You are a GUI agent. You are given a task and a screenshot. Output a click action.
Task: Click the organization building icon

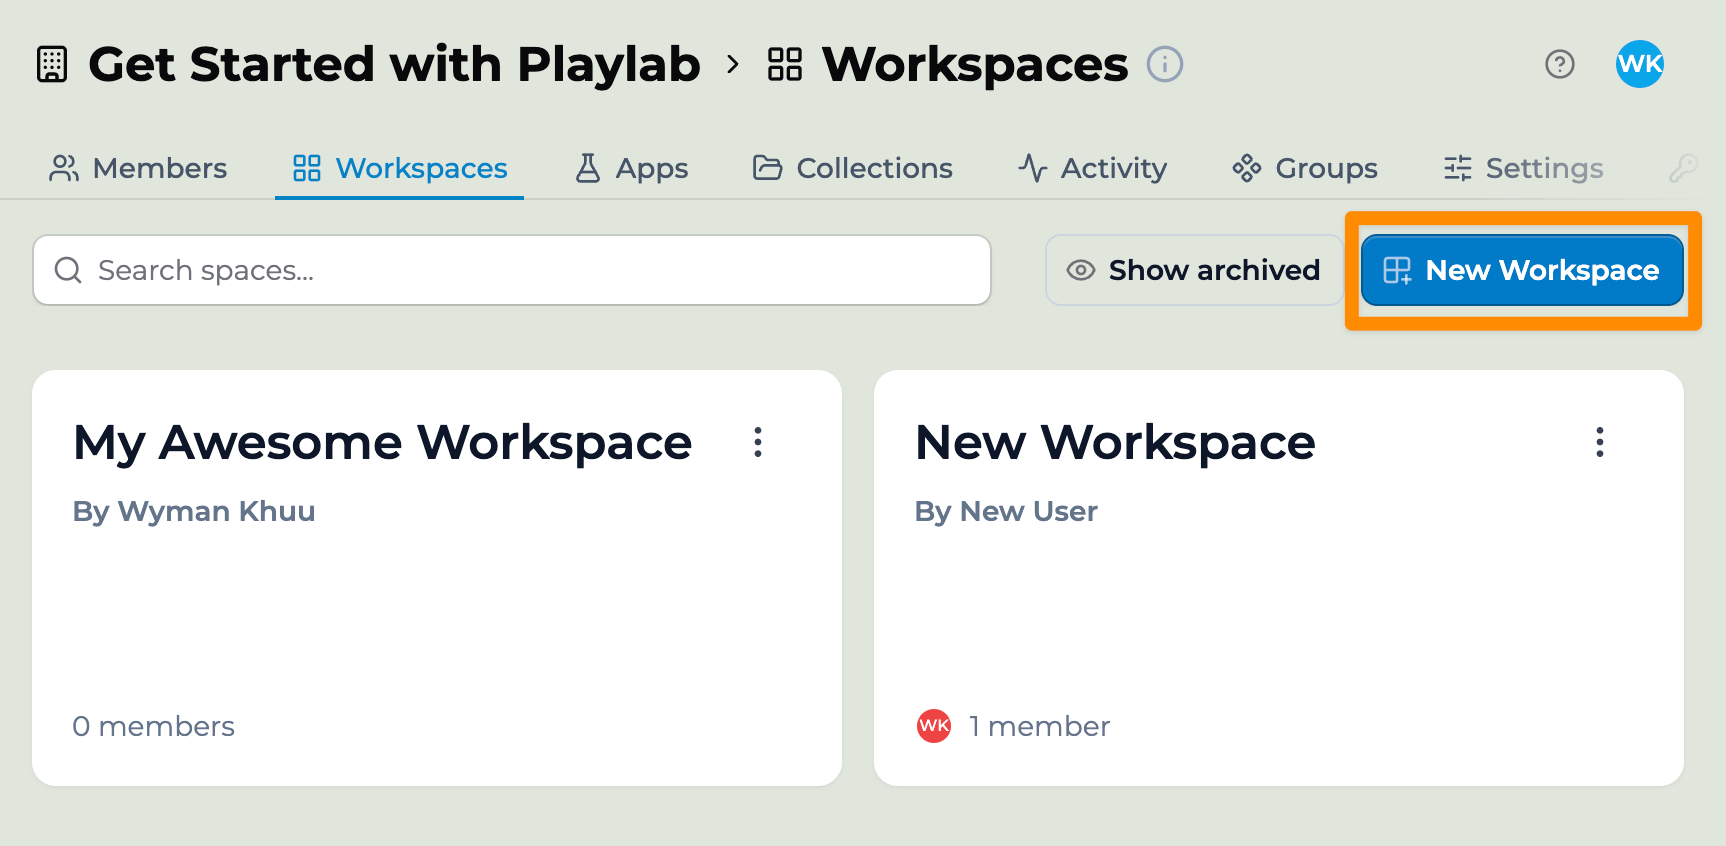click(x=52, y=64)
